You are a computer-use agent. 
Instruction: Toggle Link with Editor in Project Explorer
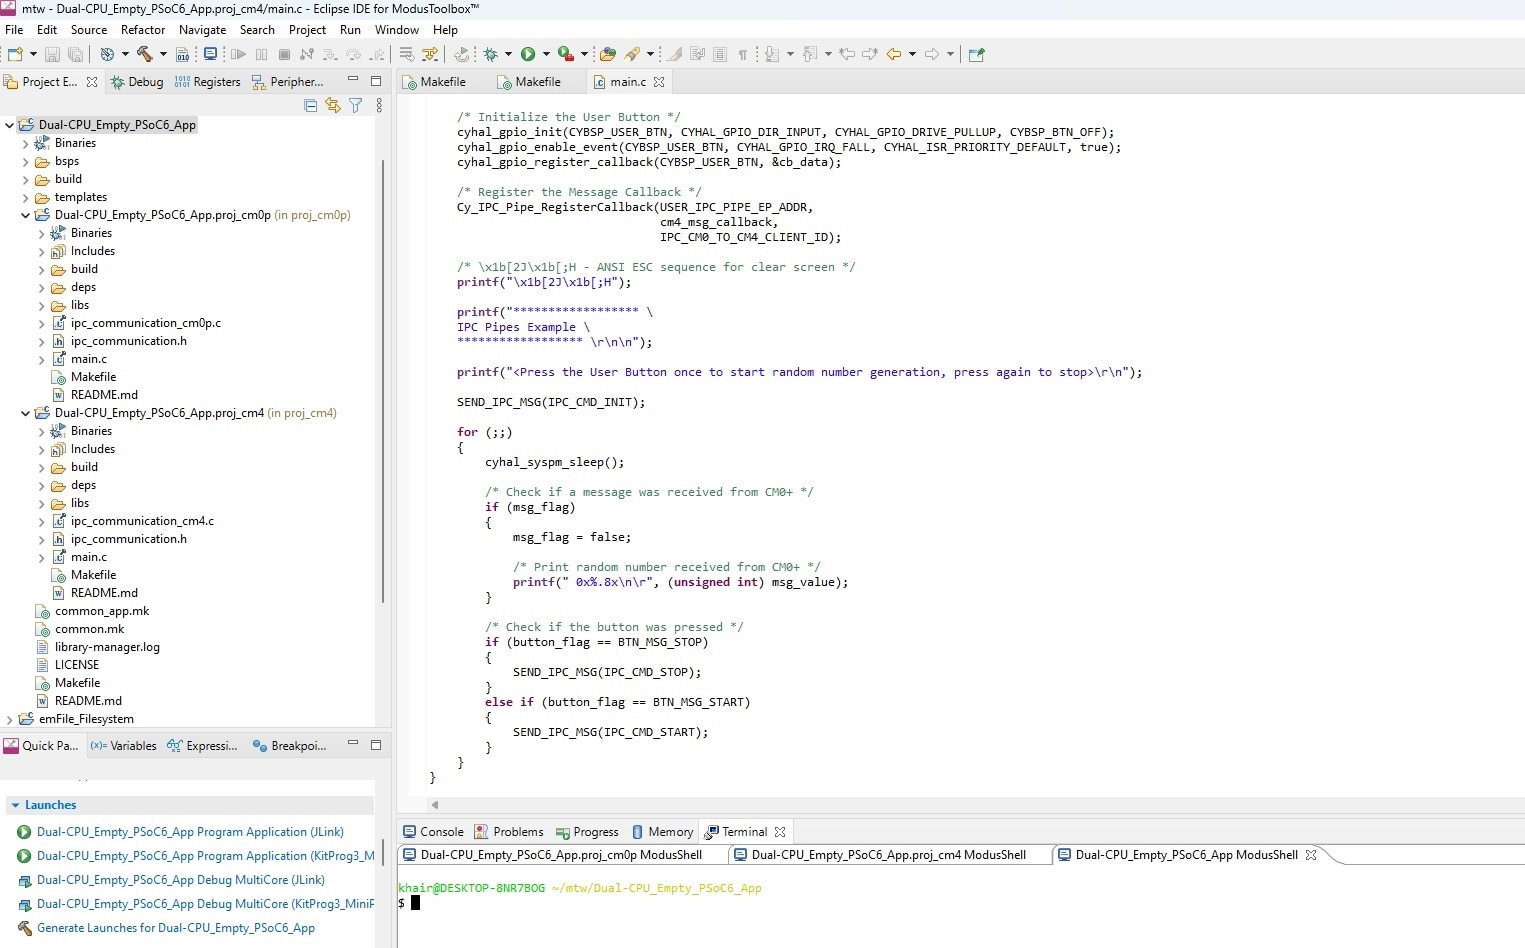tap(333, 105)
